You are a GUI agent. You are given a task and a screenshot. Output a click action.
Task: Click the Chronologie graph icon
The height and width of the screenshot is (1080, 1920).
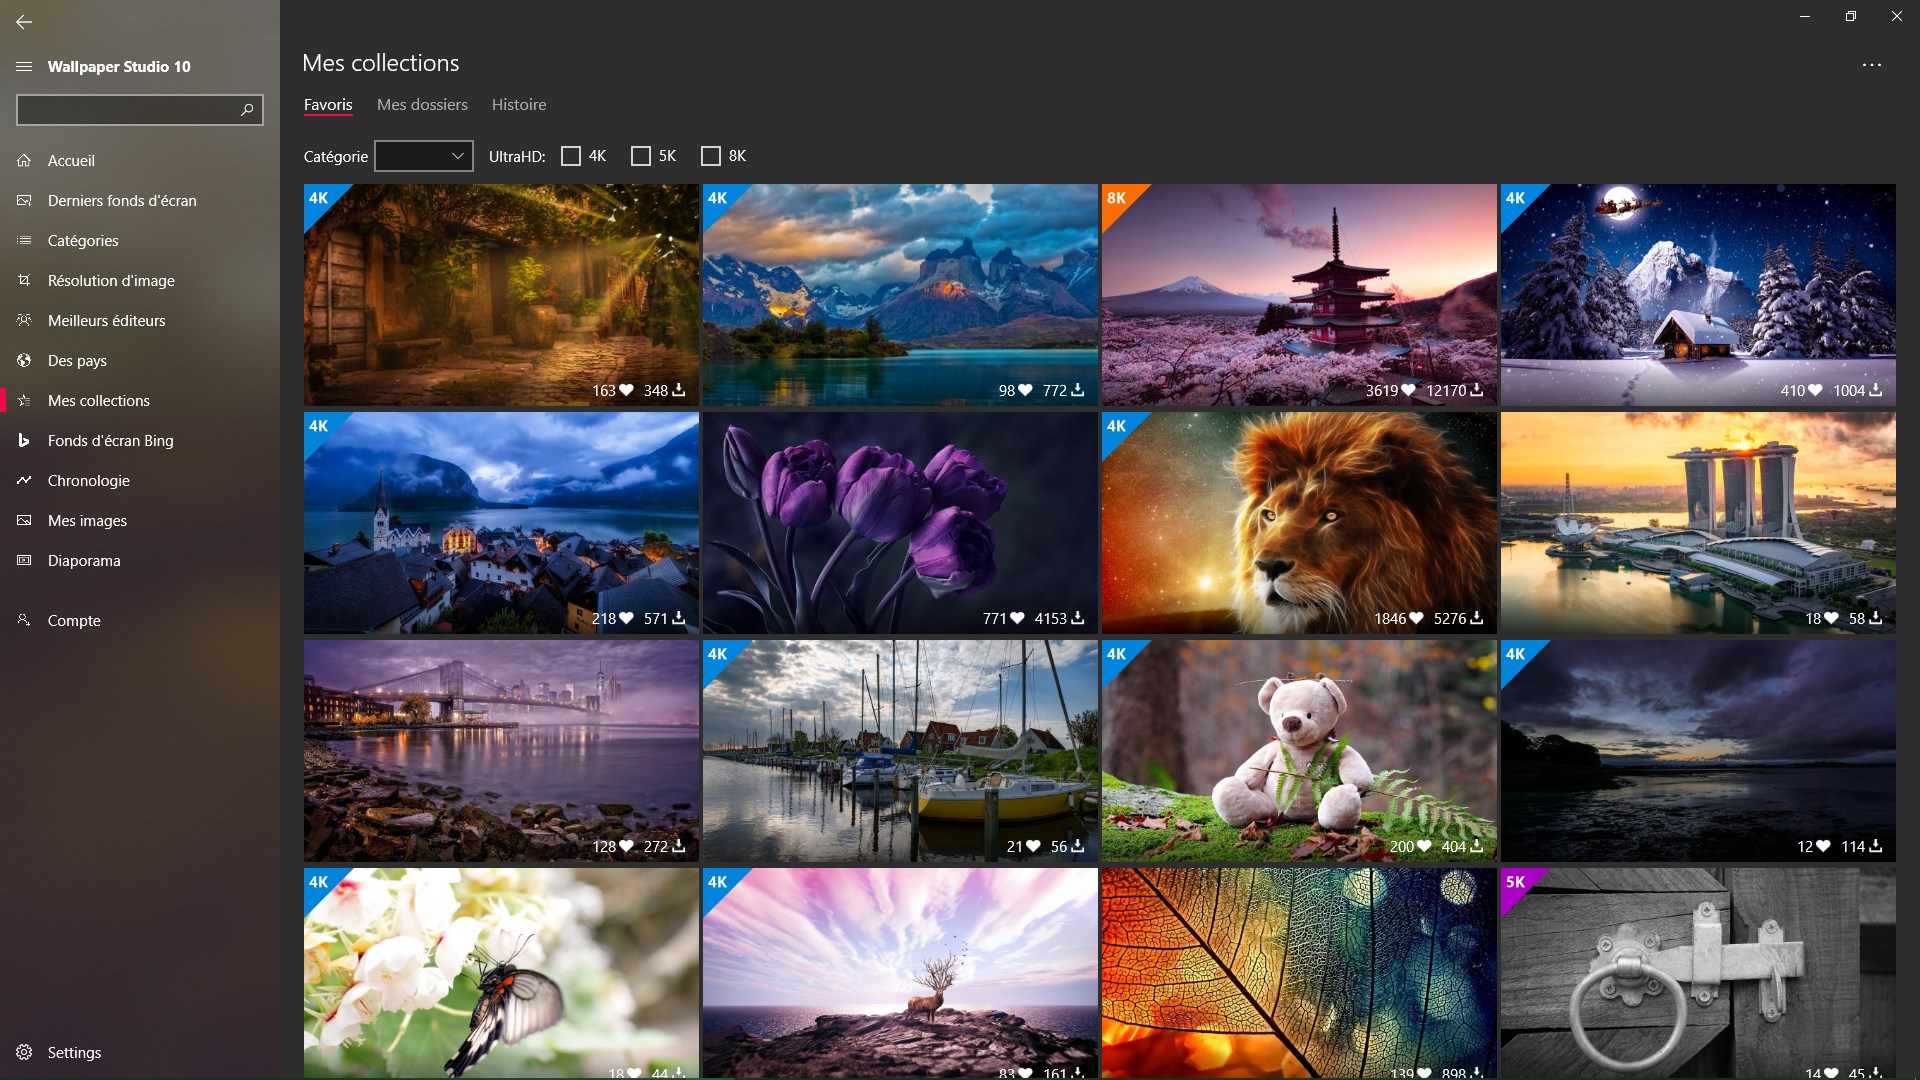coord(24,481)
